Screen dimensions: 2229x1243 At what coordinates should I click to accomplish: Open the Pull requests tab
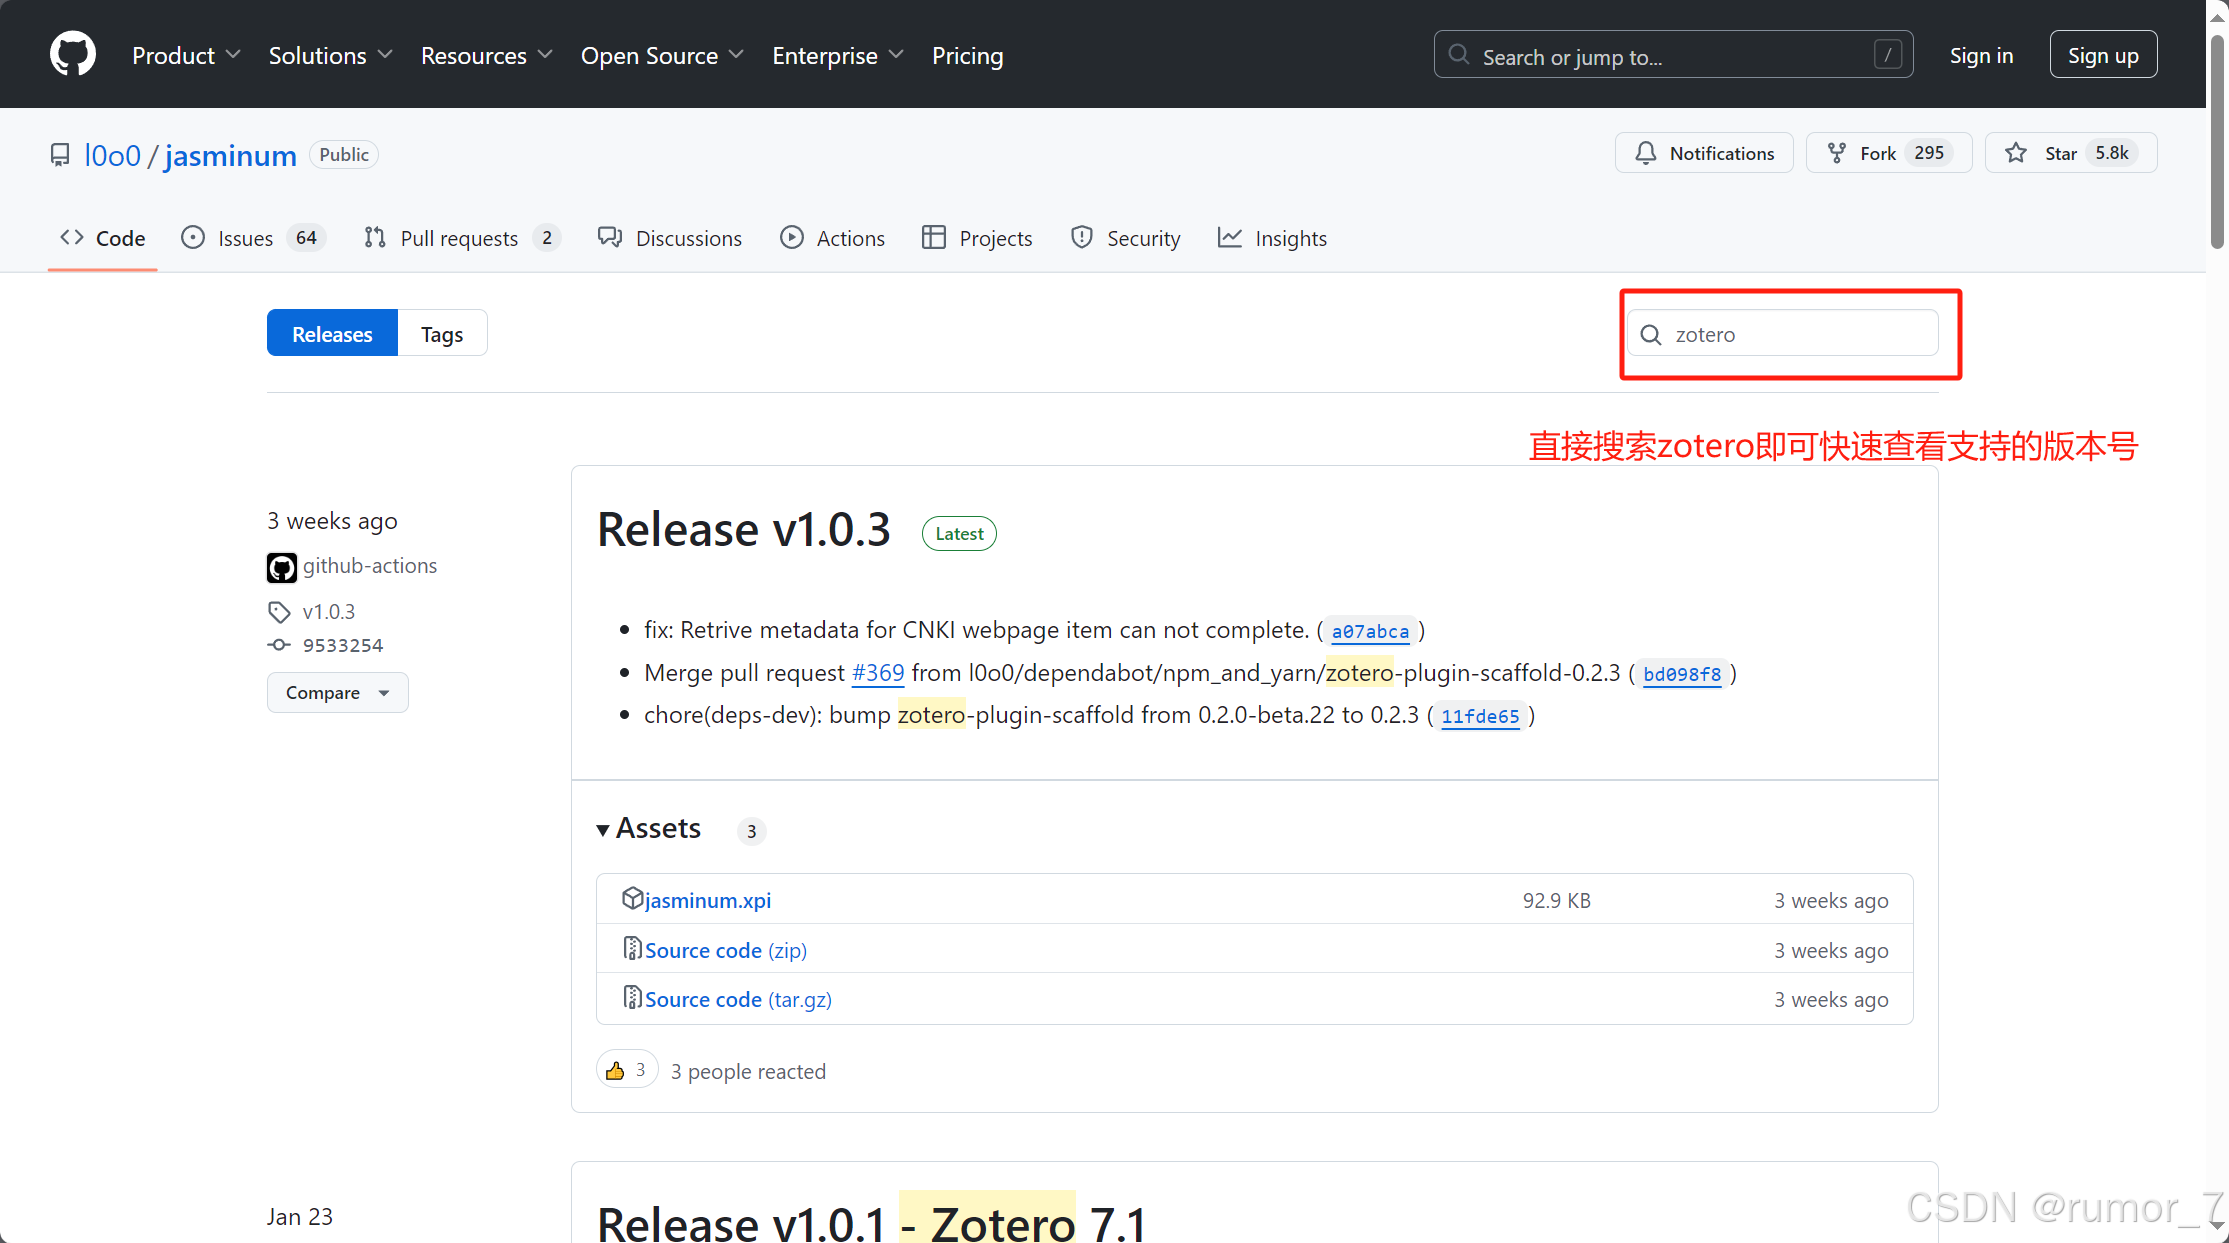click(x=461, y=238)
